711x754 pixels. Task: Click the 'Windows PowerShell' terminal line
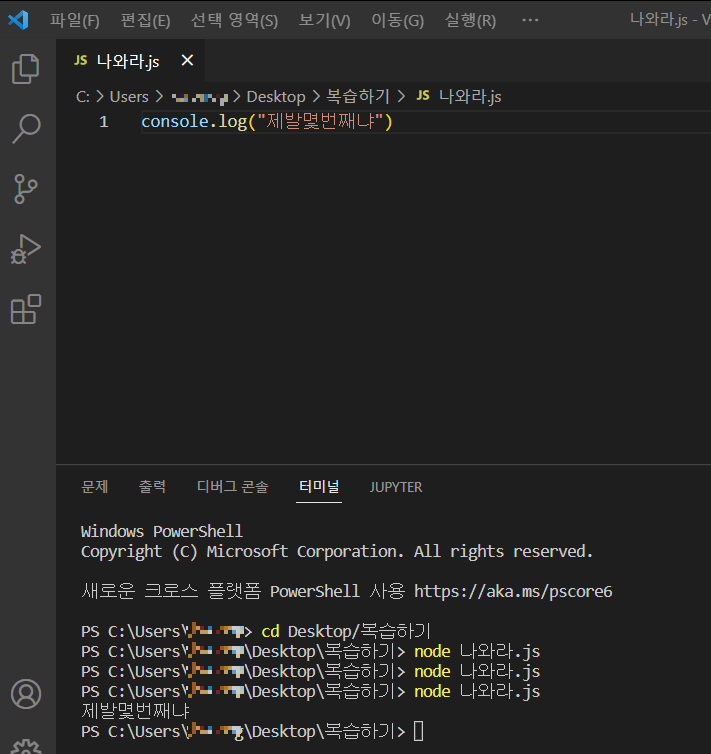(x=162, y=531)
